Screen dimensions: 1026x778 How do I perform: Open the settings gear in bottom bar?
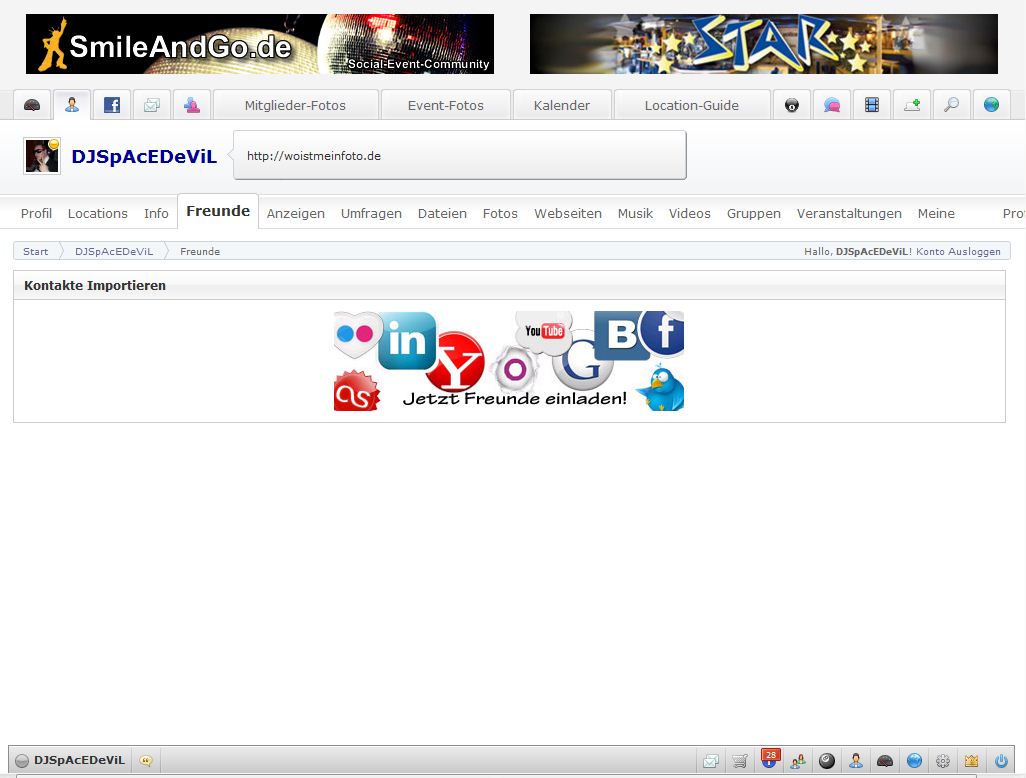[x=942, y=761]
